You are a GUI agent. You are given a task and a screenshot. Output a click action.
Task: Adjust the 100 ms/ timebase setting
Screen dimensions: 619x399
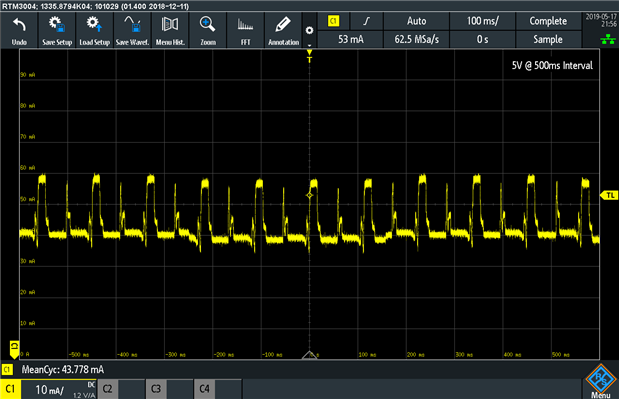[x=482, y=21]
